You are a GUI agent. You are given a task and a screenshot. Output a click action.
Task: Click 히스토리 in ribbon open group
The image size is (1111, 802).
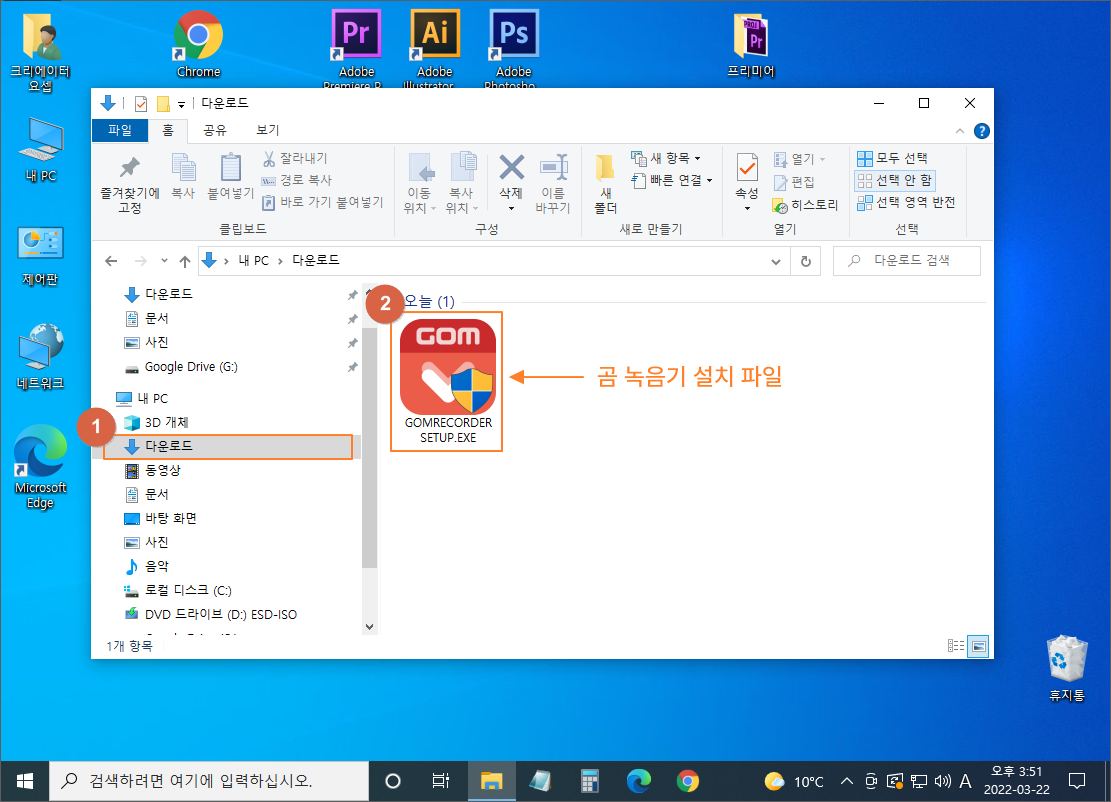[x=806, y=205]
